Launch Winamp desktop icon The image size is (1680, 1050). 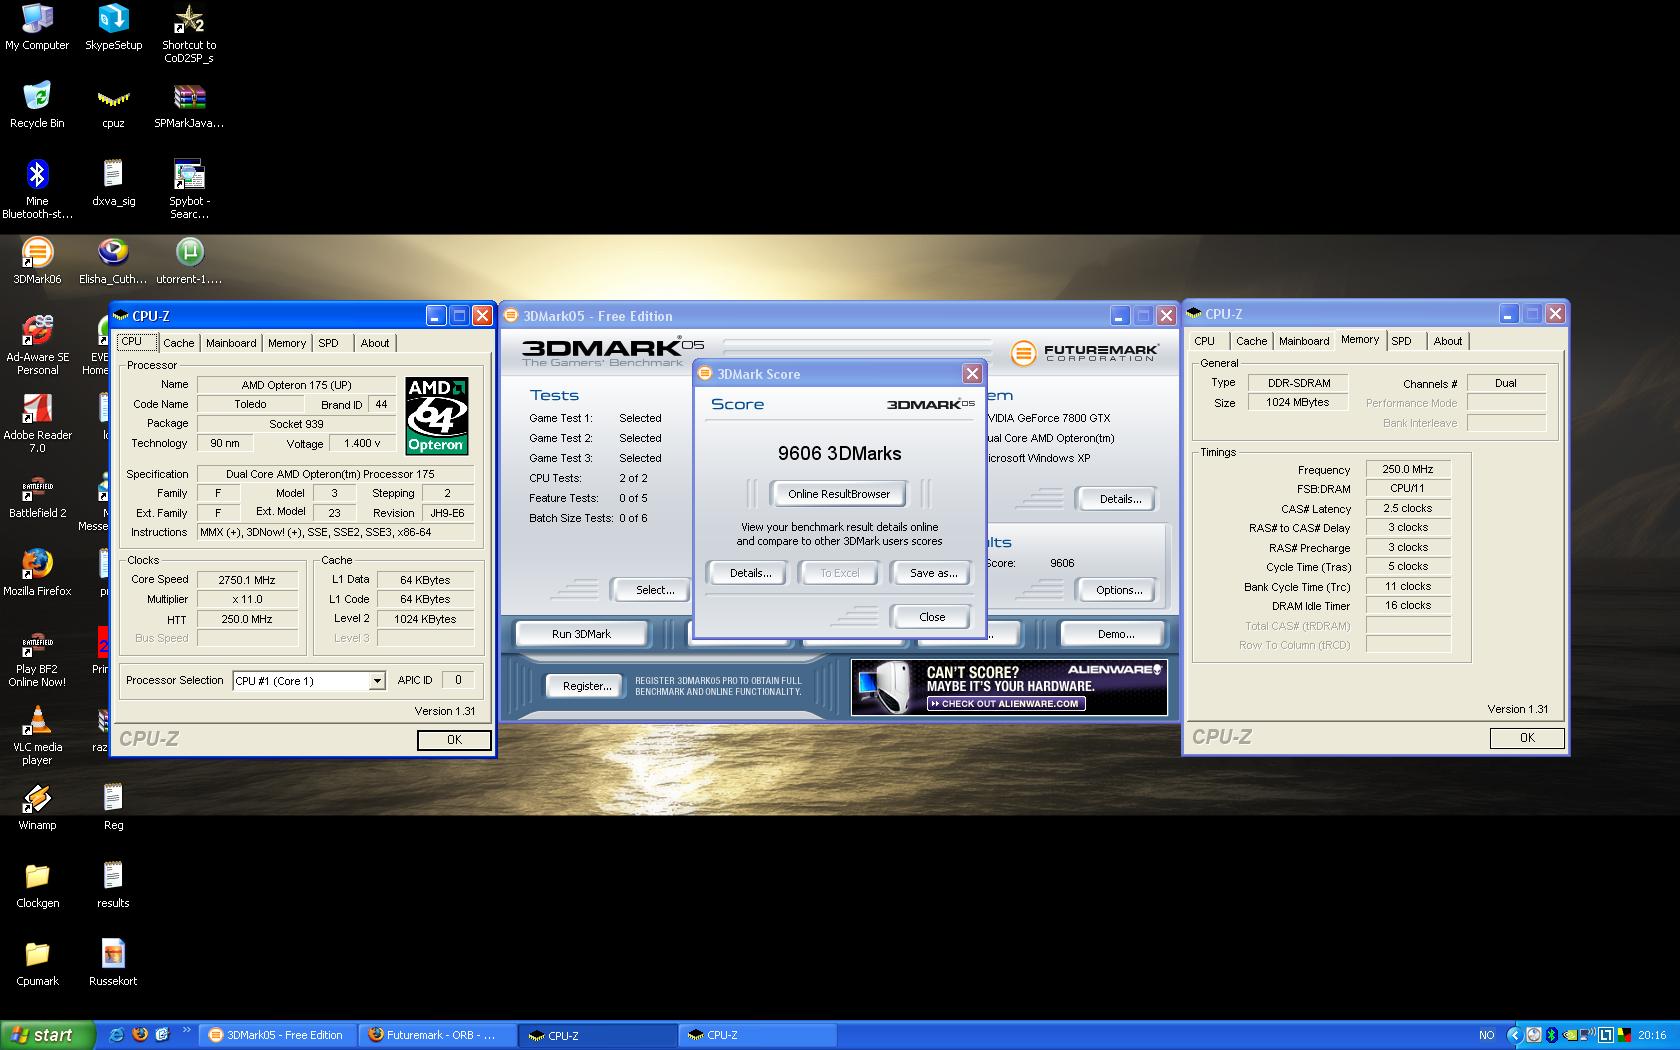pos(37,807)
